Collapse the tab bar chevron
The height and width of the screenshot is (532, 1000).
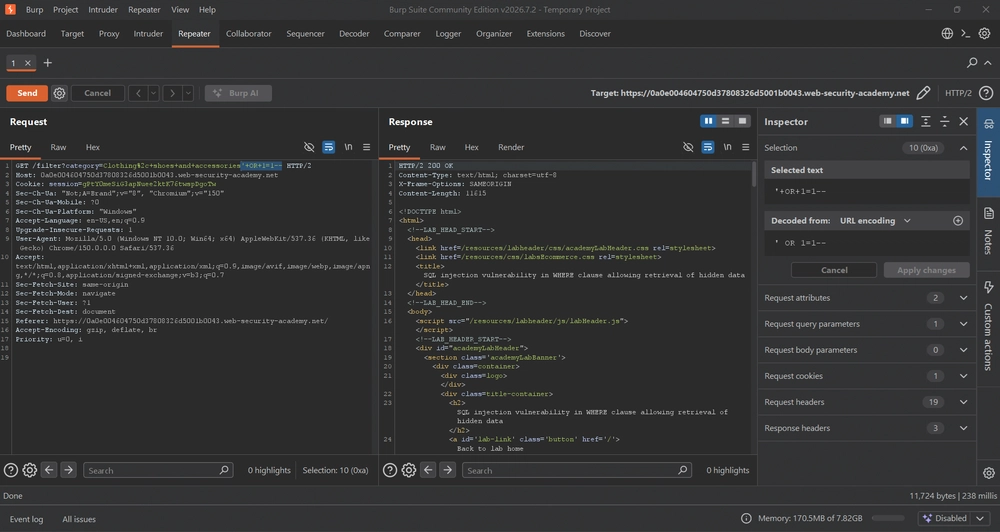(988, 63)
